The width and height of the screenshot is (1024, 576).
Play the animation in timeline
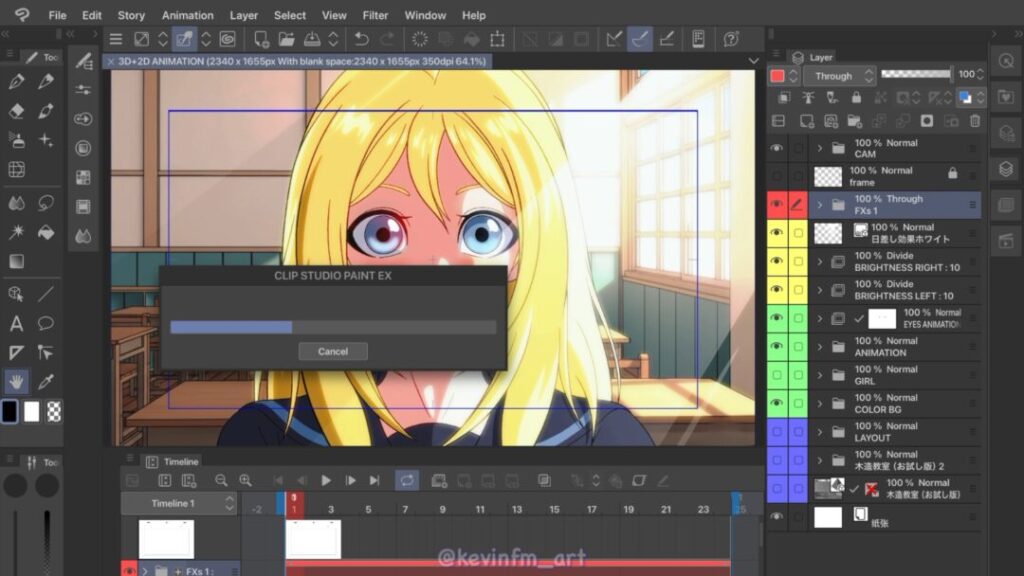(326, 481)
